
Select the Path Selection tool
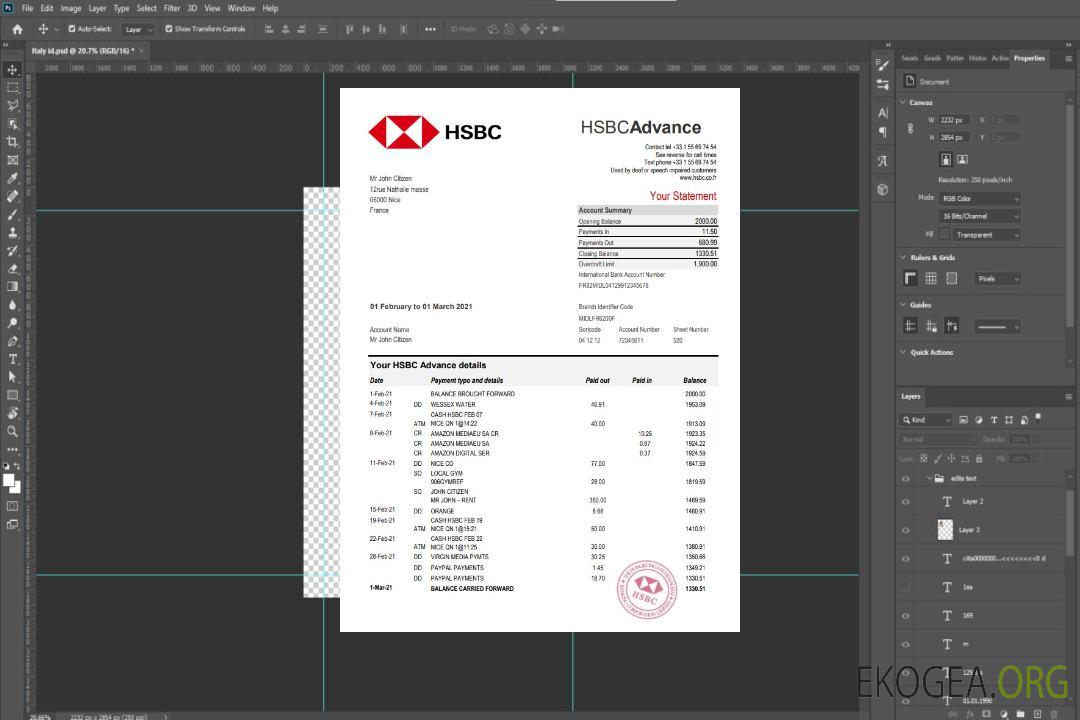click(12, 377)
